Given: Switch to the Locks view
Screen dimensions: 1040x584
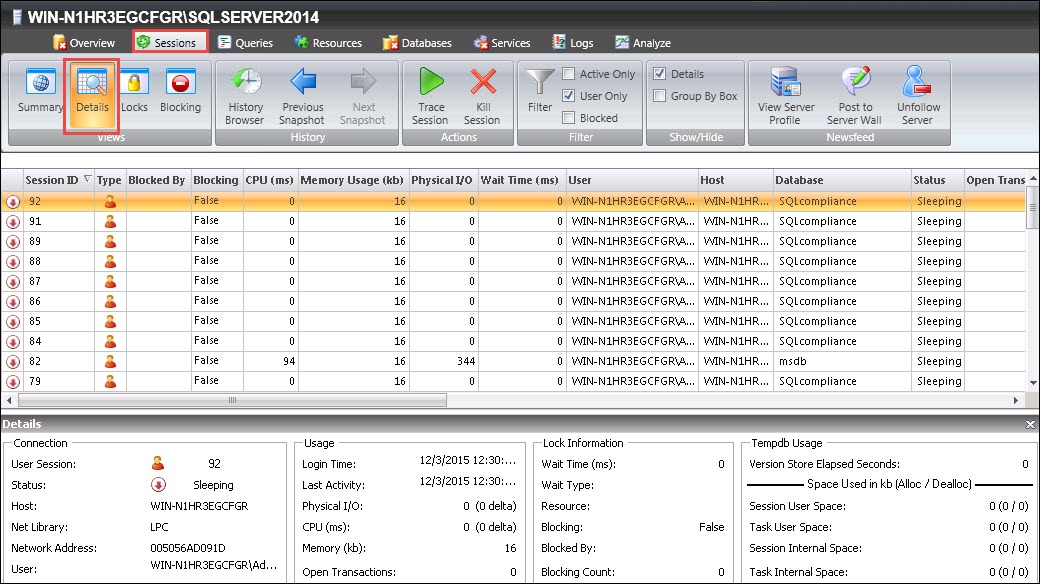Looking at the screenshot, I should [x=134, y=92].
